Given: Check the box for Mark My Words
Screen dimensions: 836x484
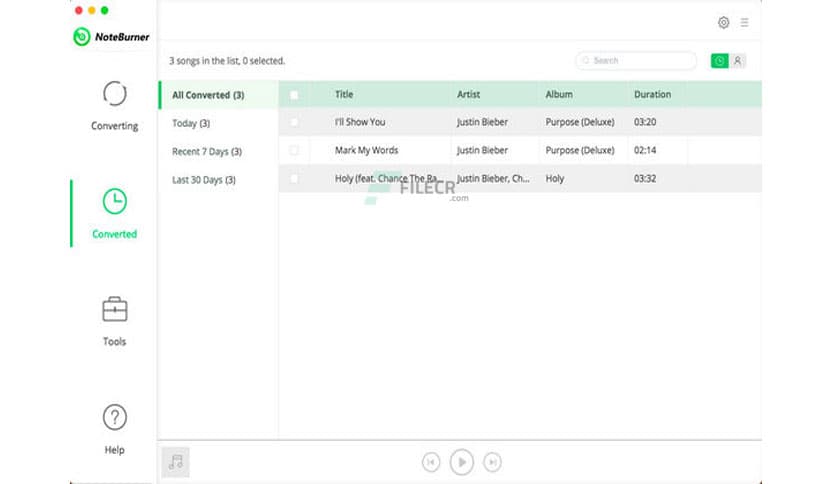Looking at the screenshot, I should (x=294, y=150).
